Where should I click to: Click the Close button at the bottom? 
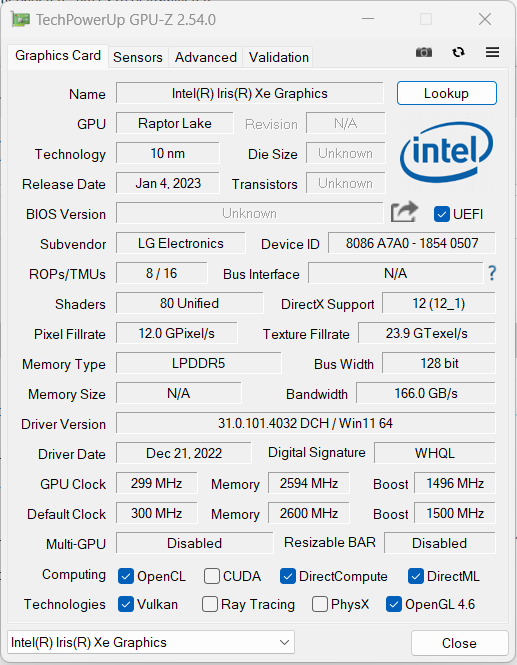459,643
